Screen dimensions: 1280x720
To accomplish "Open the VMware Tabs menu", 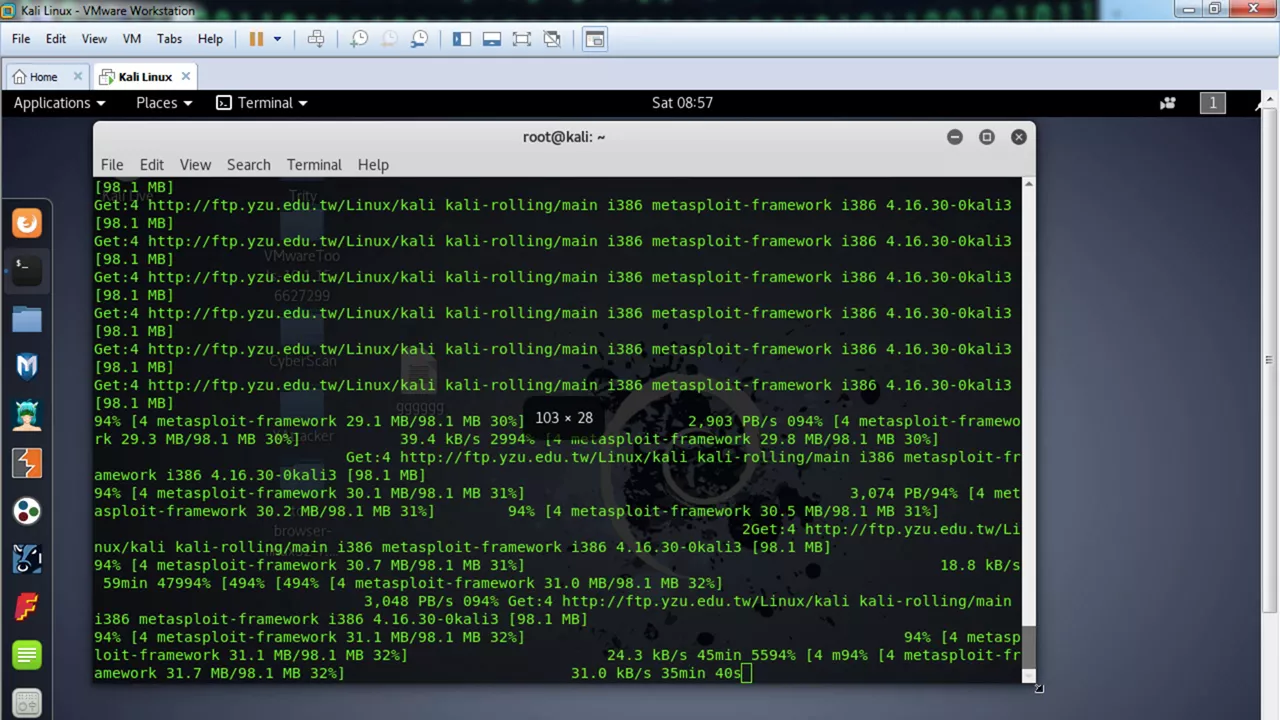I will coord(169,39).
